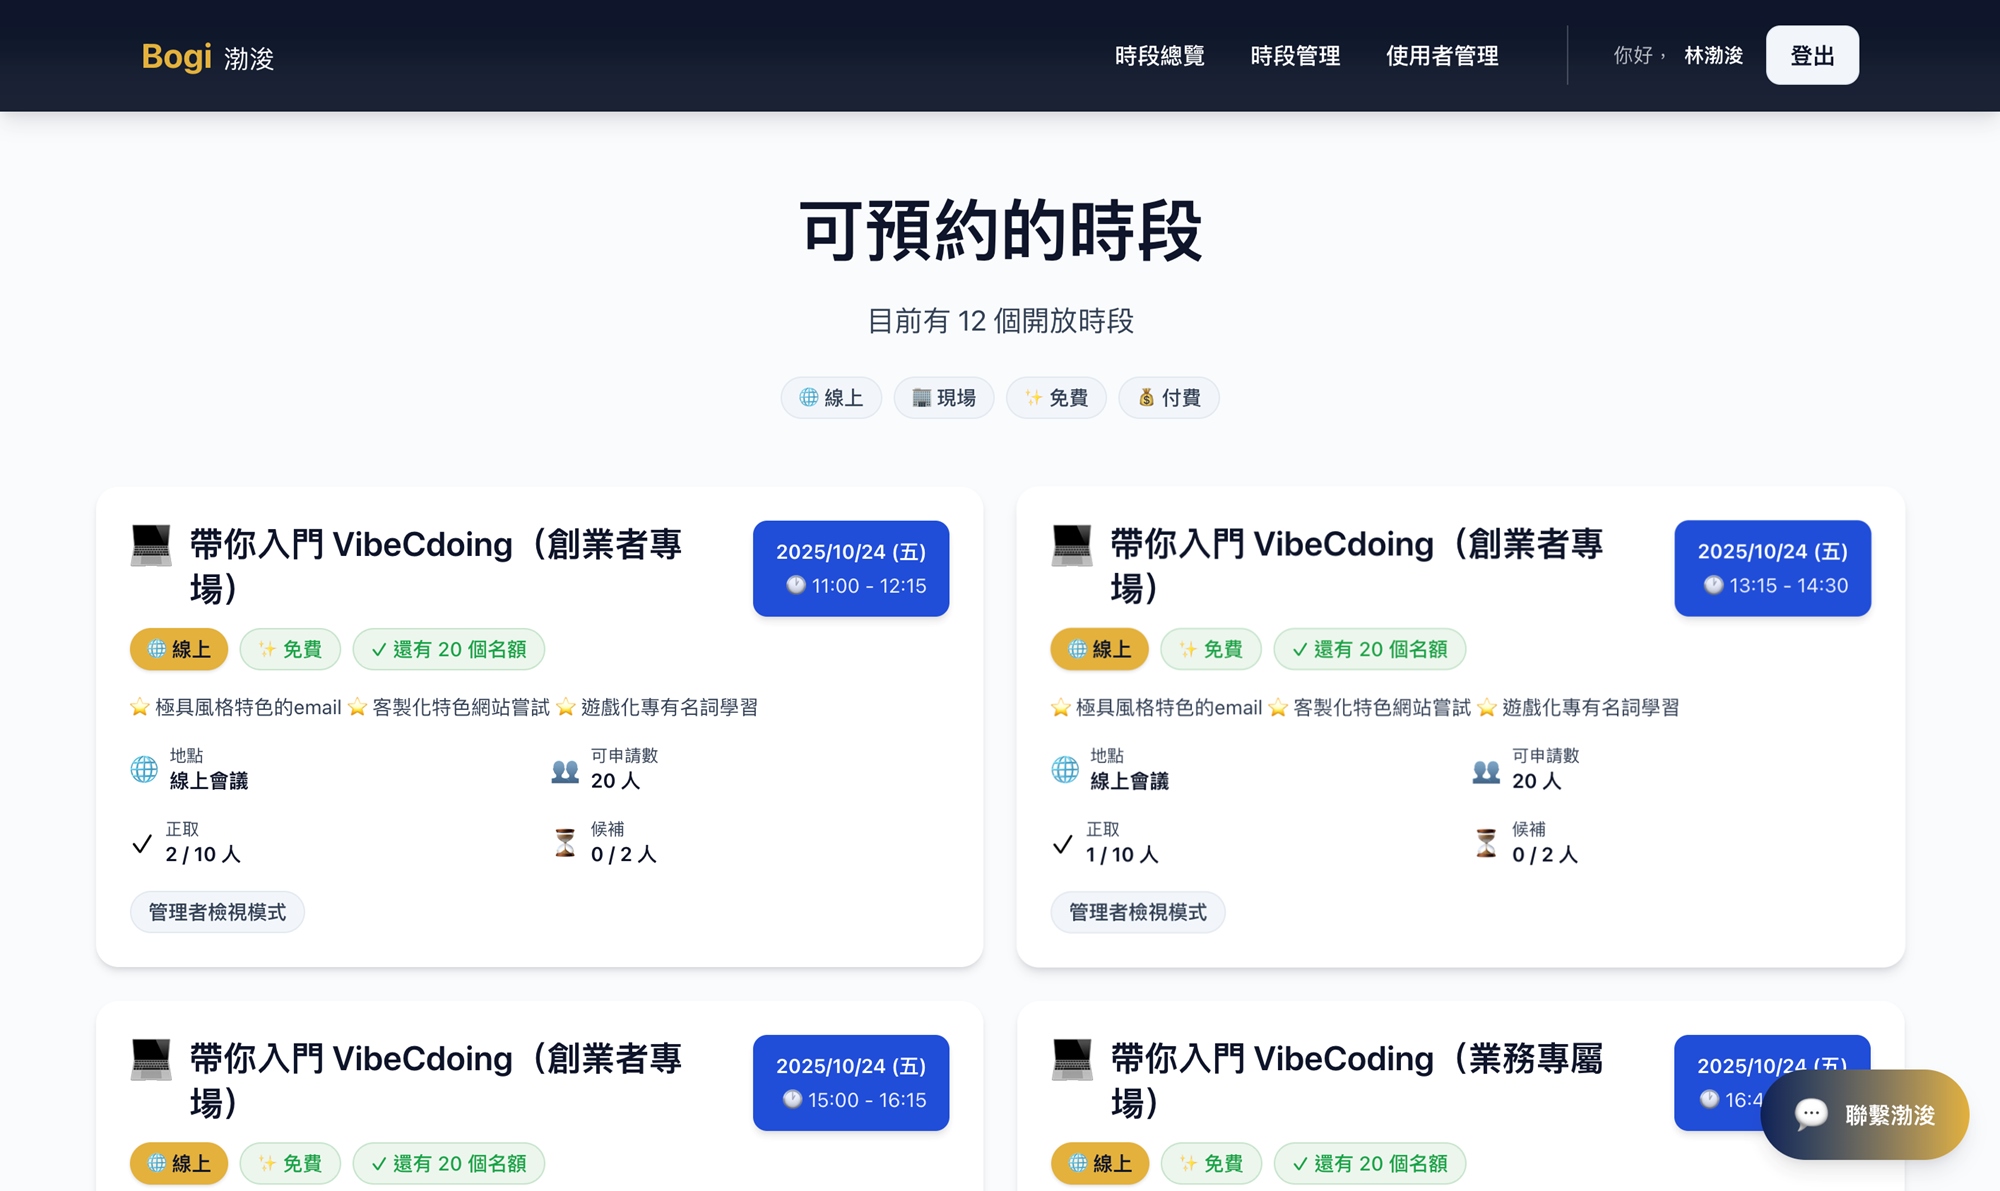
Task: Click checkmark 正取 icon in first card
Action: pyautogui.click(x=142, y=844)
